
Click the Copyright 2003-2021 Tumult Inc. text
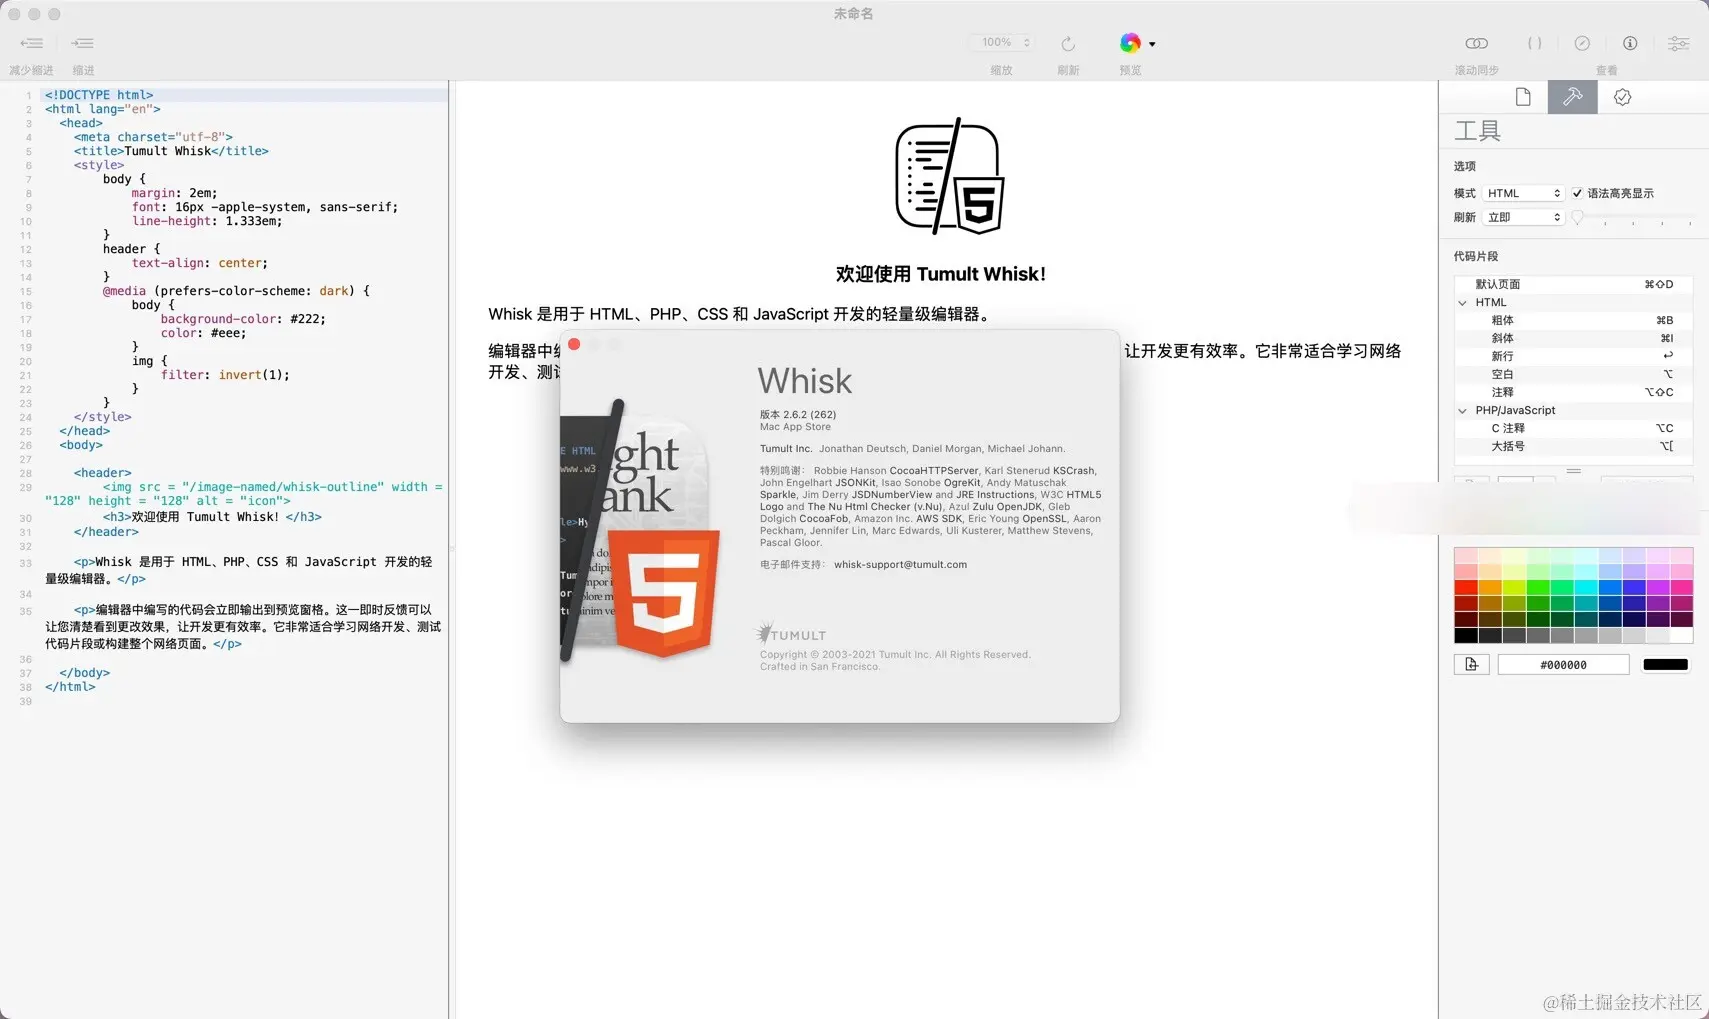click(895, 655)
